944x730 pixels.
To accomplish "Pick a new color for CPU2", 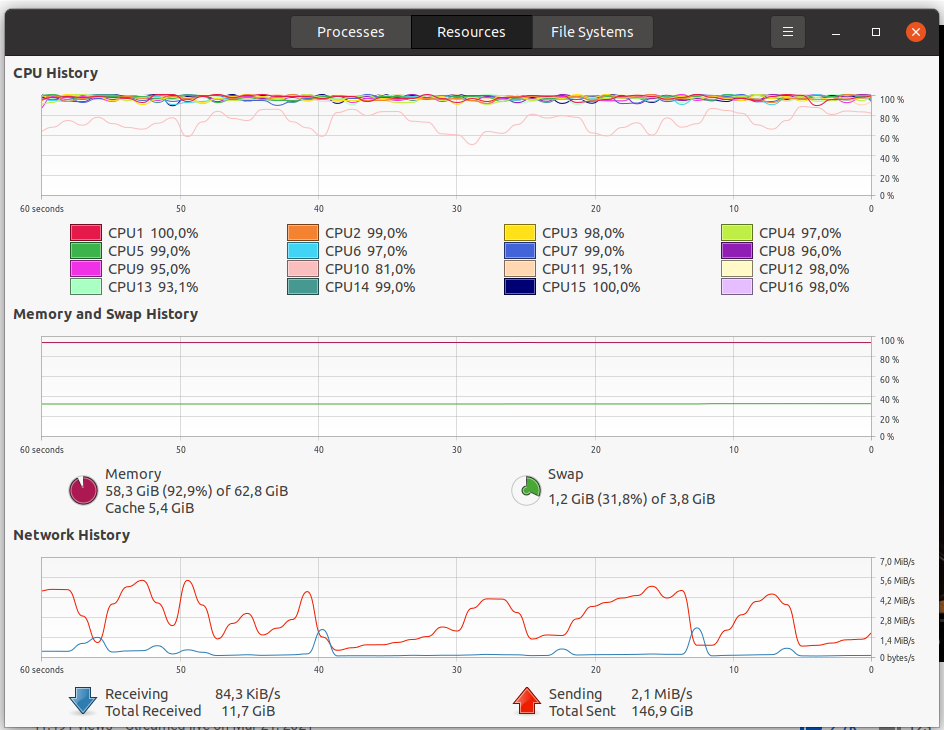I will coord(303,233).
